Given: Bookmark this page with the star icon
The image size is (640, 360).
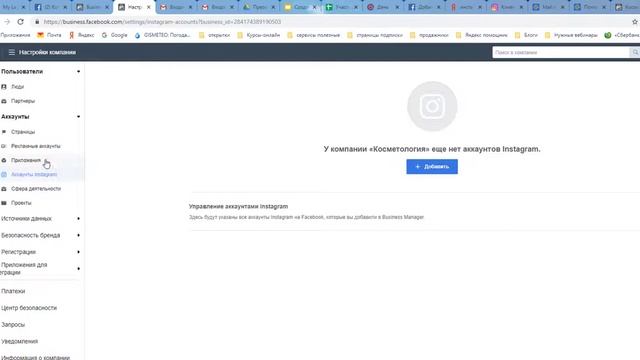Looking at the screenshot, I should coord(635,22).
